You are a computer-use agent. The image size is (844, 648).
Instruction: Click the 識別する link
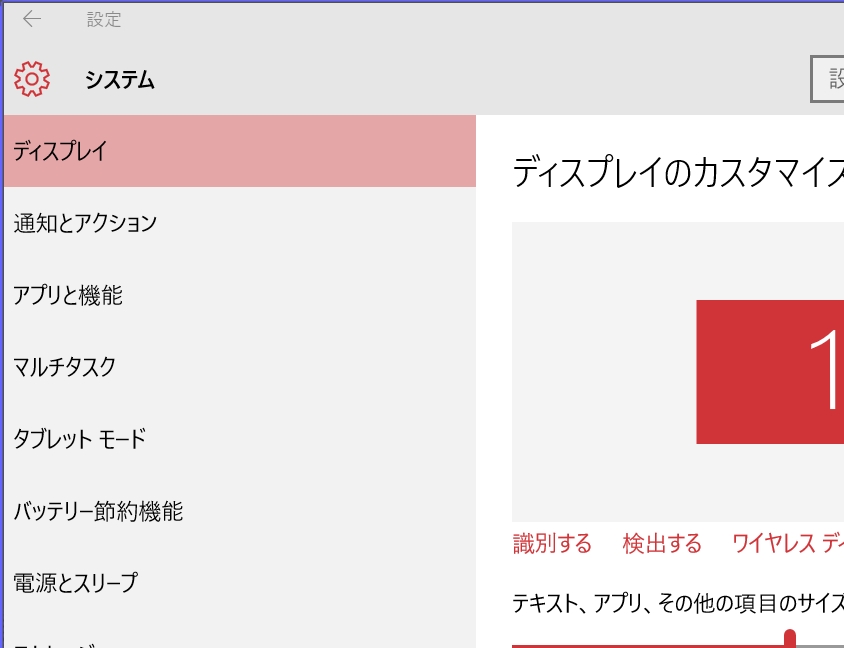coord(552,544)
